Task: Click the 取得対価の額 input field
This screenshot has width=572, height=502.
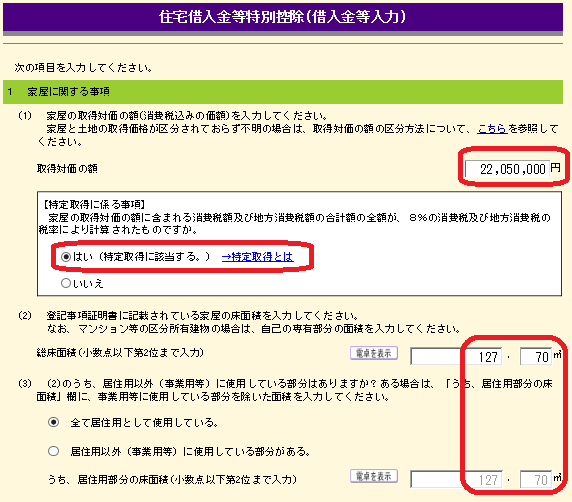Action: [507, 169]
